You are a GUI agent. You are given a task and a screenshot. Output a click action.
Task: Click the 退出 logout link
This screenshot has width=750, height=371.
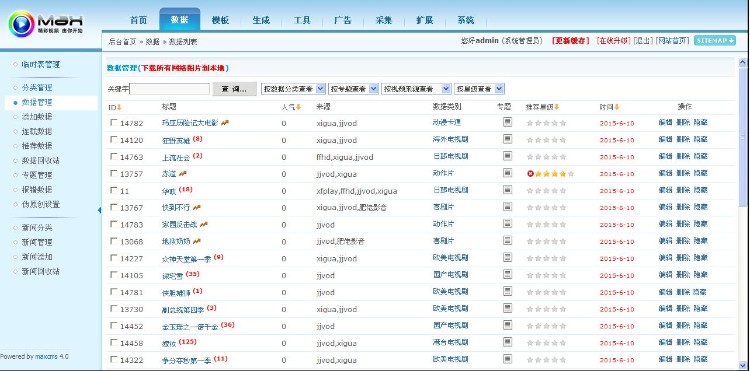pyautogui.click(x=643, y=41)
